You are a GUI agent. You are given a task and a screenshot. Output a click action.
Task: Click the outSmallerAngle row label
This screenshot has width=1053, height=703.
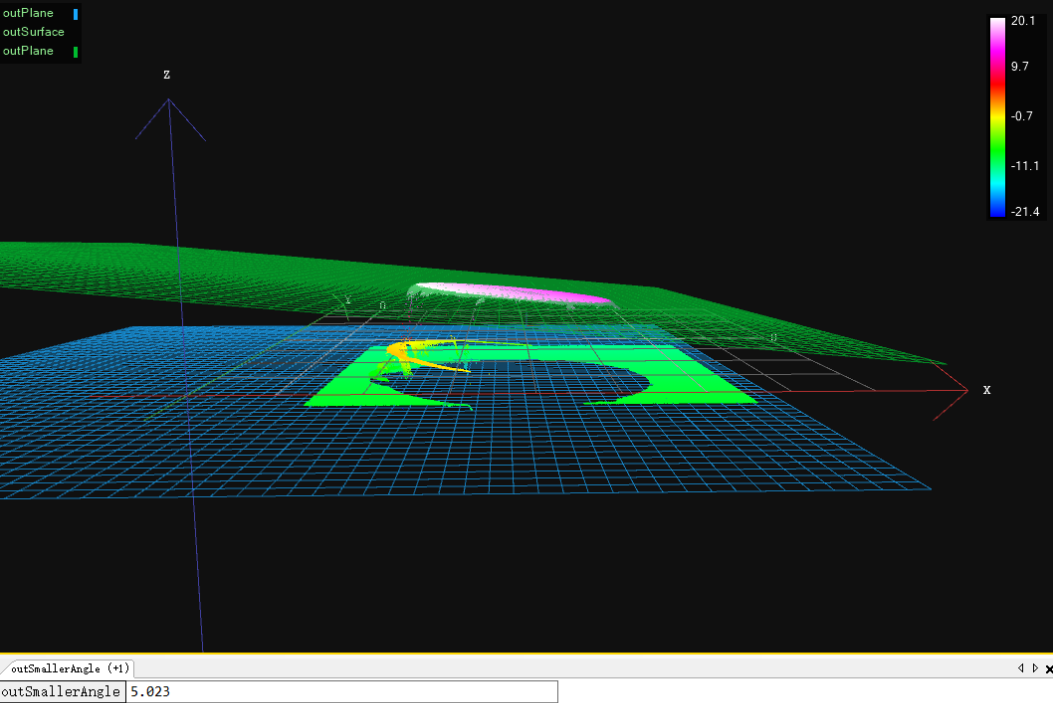click(x=62, y=691)
